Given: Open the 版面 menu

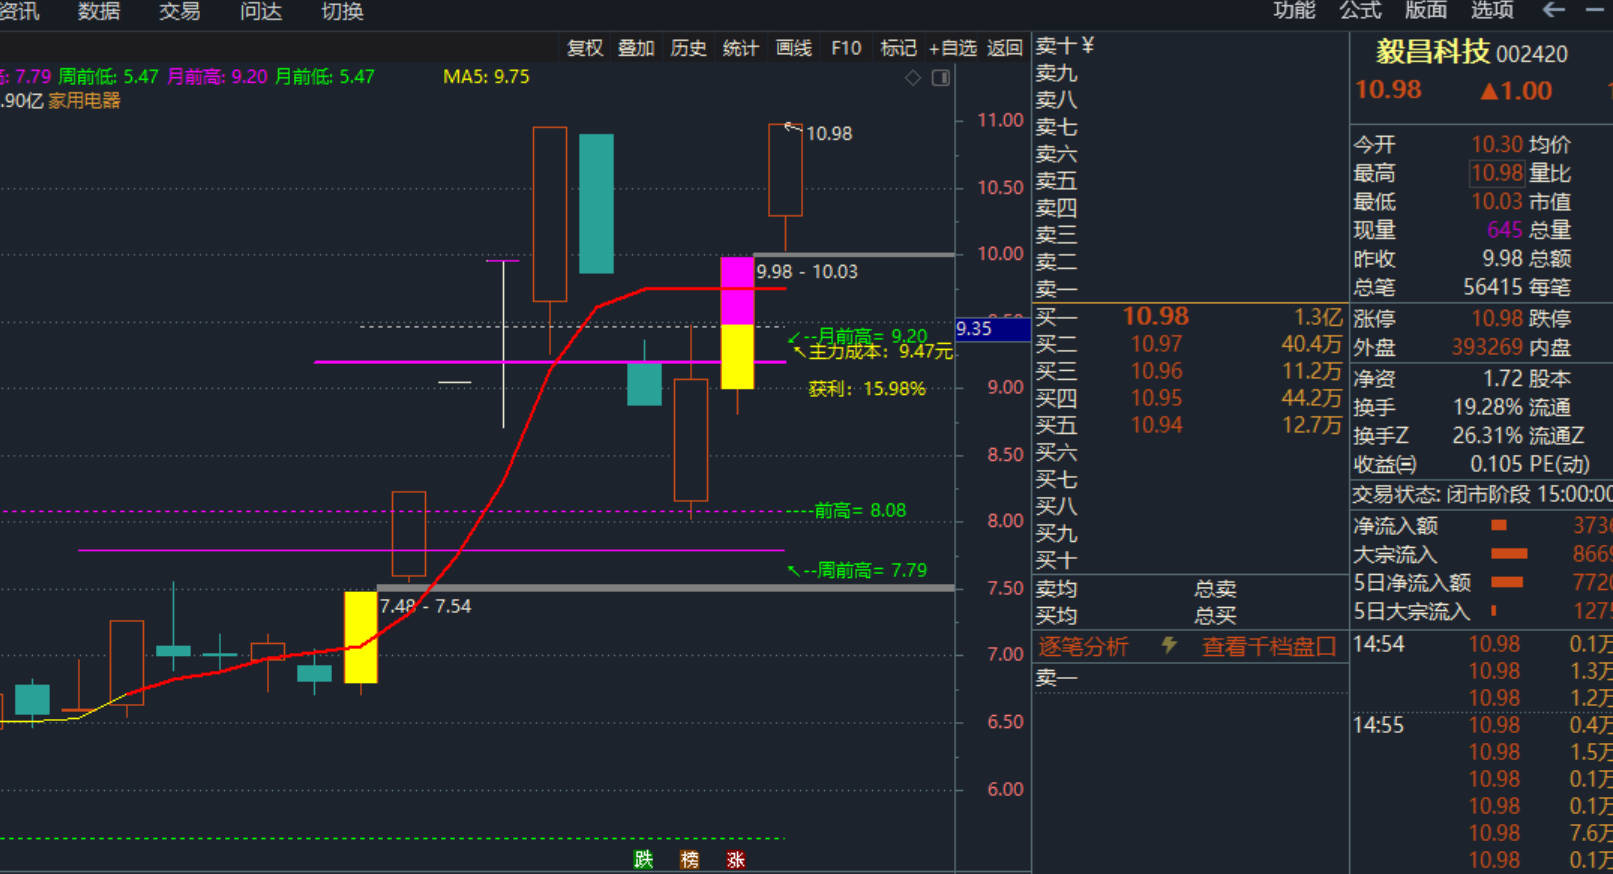Looking at the screenshot, I should click(x=1426, y=10).
